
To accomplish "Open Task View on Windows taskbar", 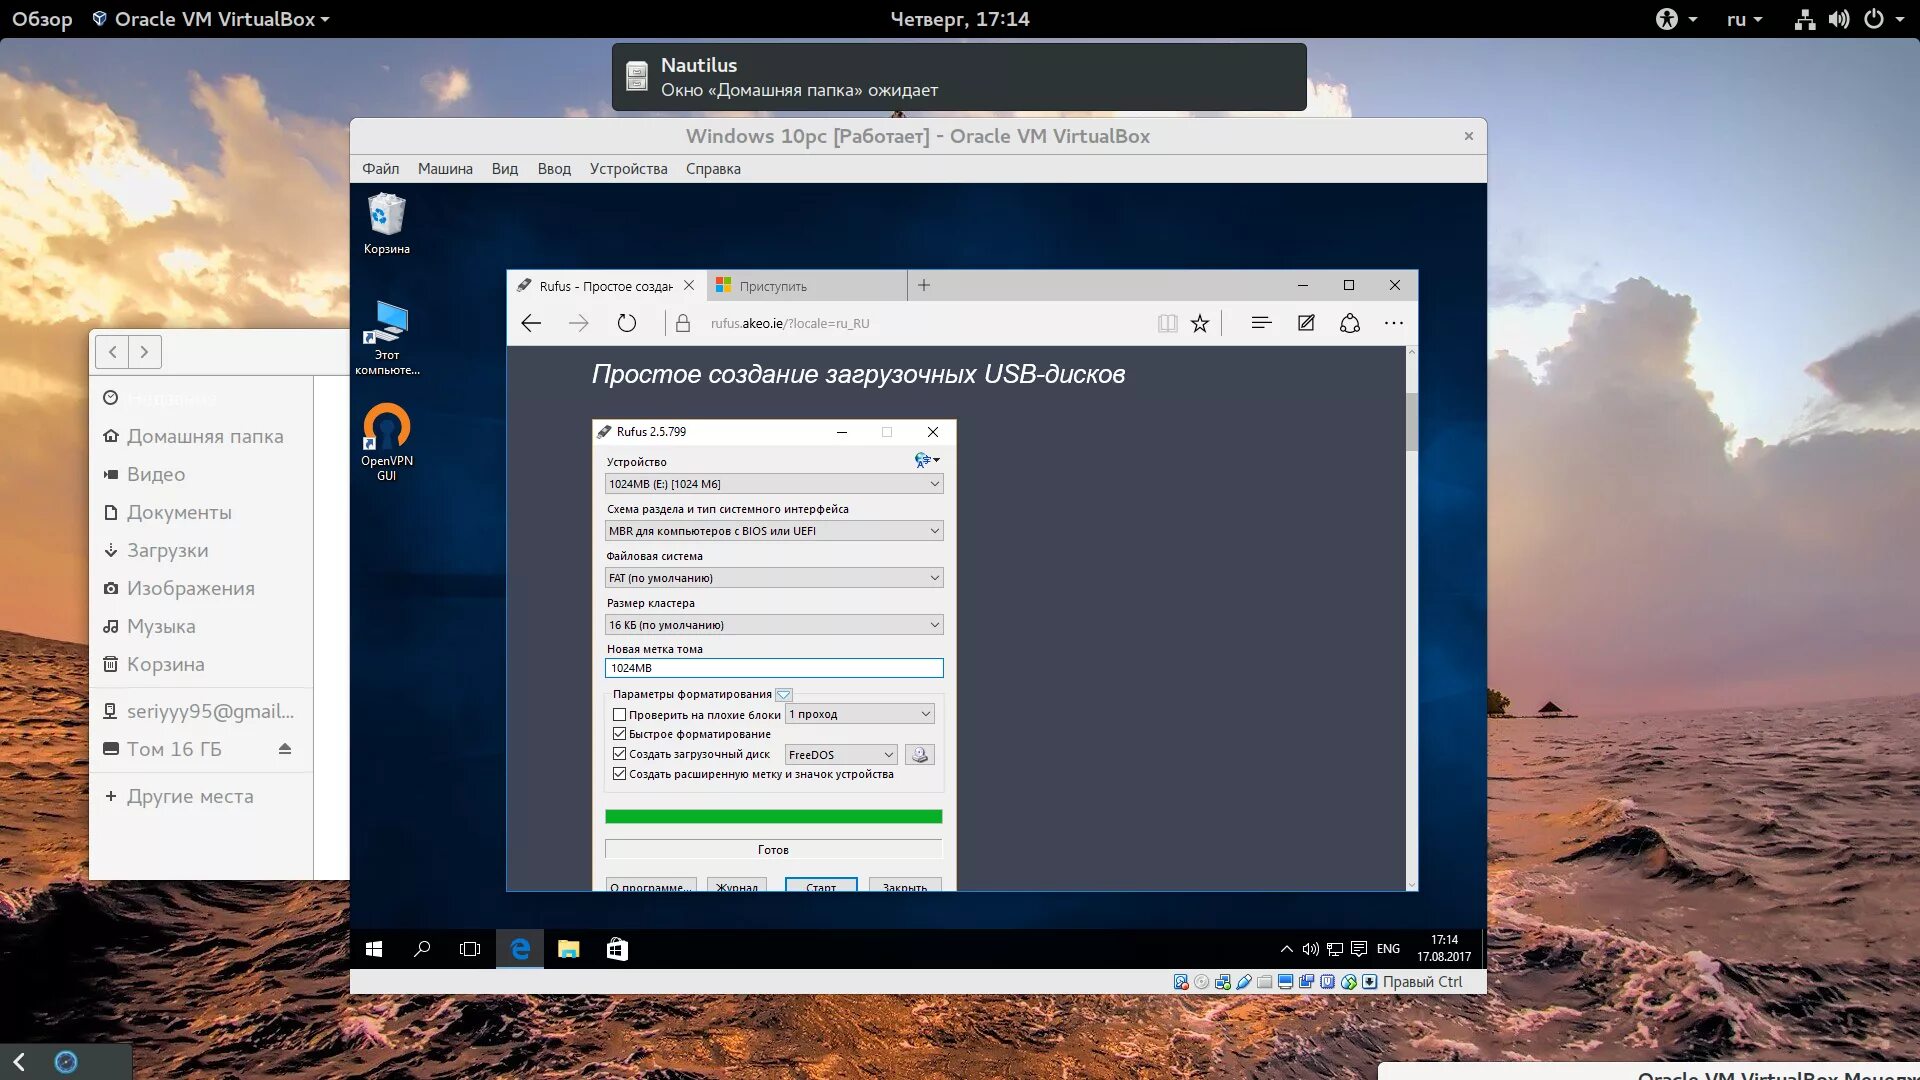I will pyautogui.click(x=470, y=949).
